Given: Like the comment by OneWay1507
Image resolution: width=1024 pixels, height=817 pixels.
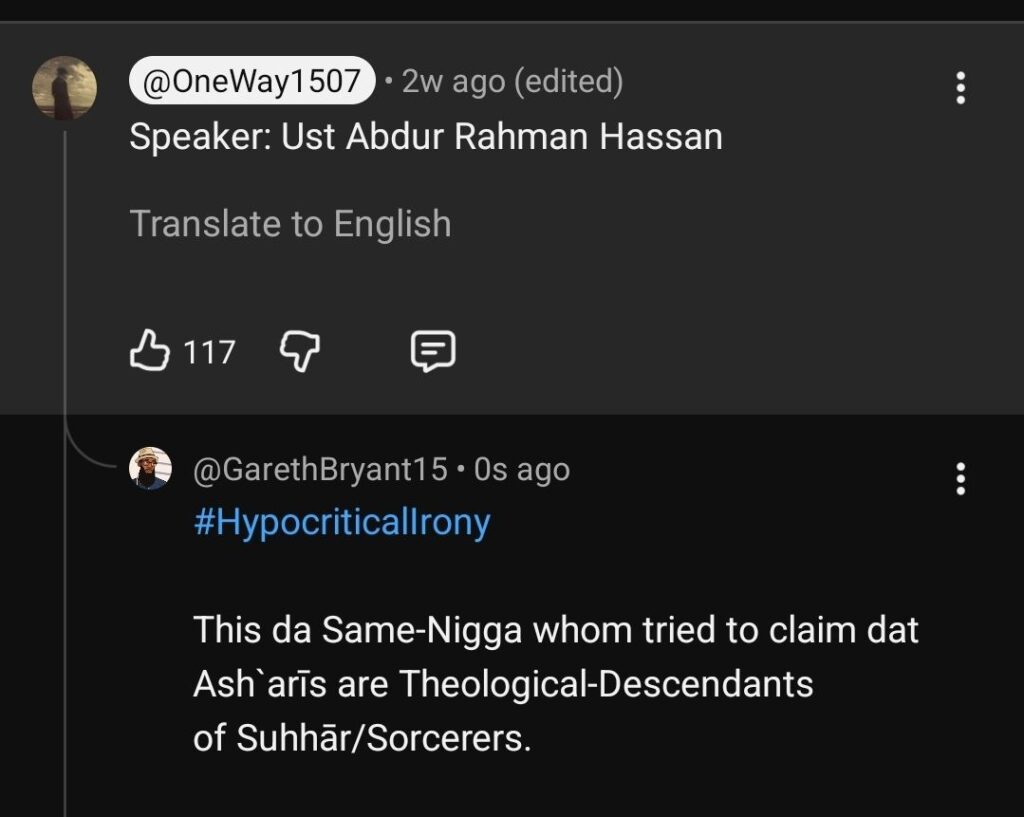Looking at the screenshot, I should coord(150,351).
